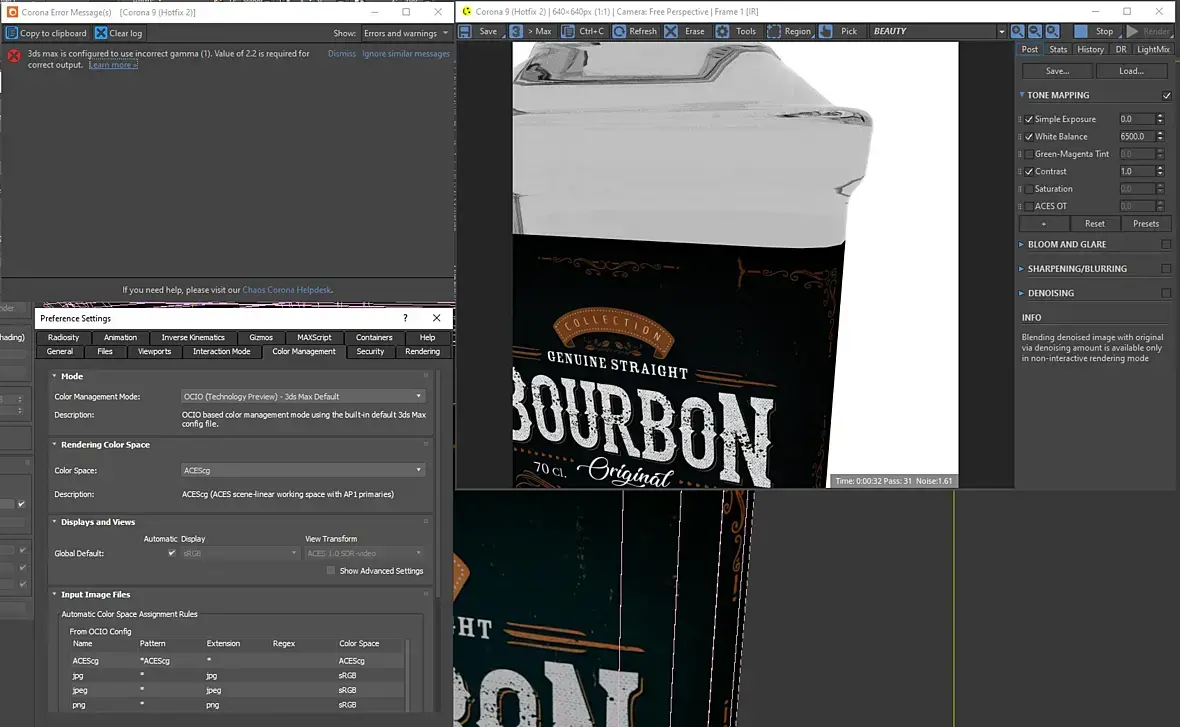Image resolution: width=1180 pixels, height=727 pixels.
Task: Toggle the Contrast checkbox
Action: 1029,171
